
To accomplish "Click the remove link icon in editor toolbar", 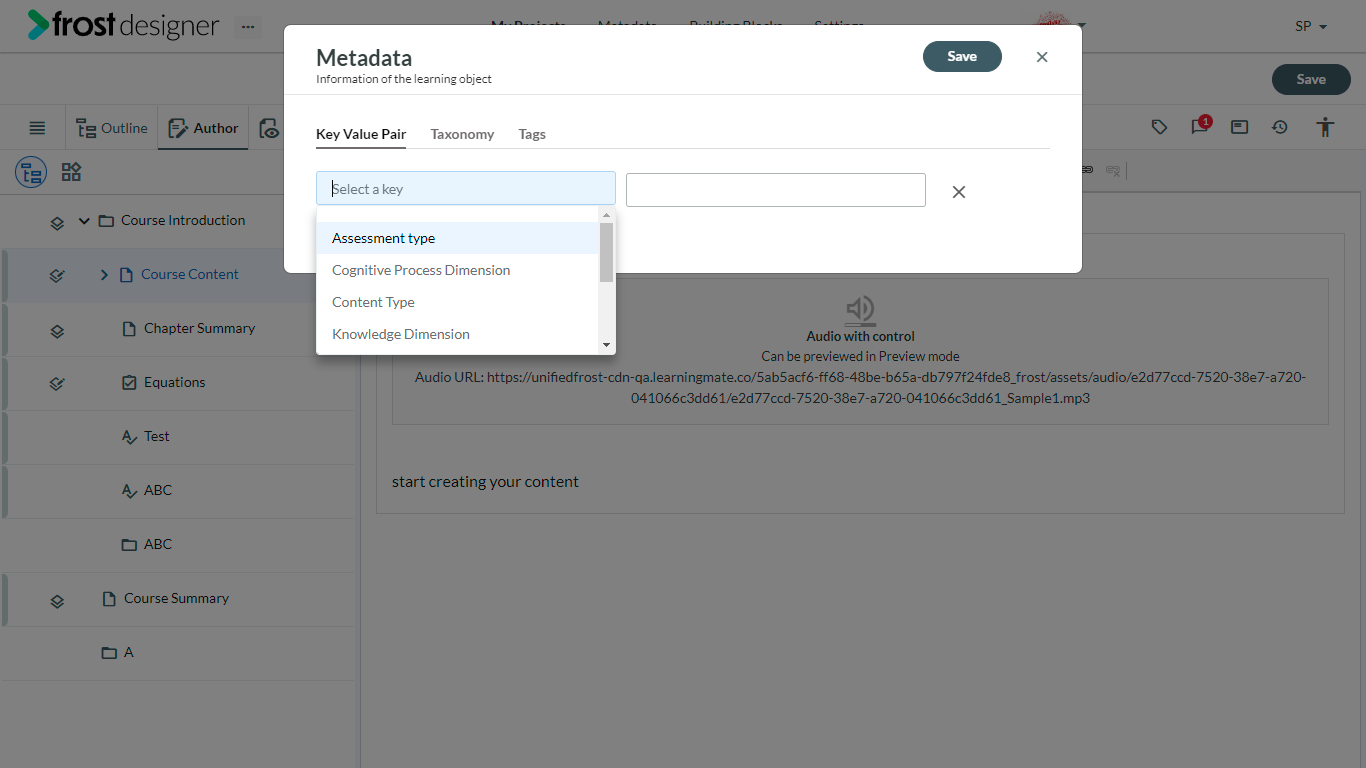I will [1112, 171].
